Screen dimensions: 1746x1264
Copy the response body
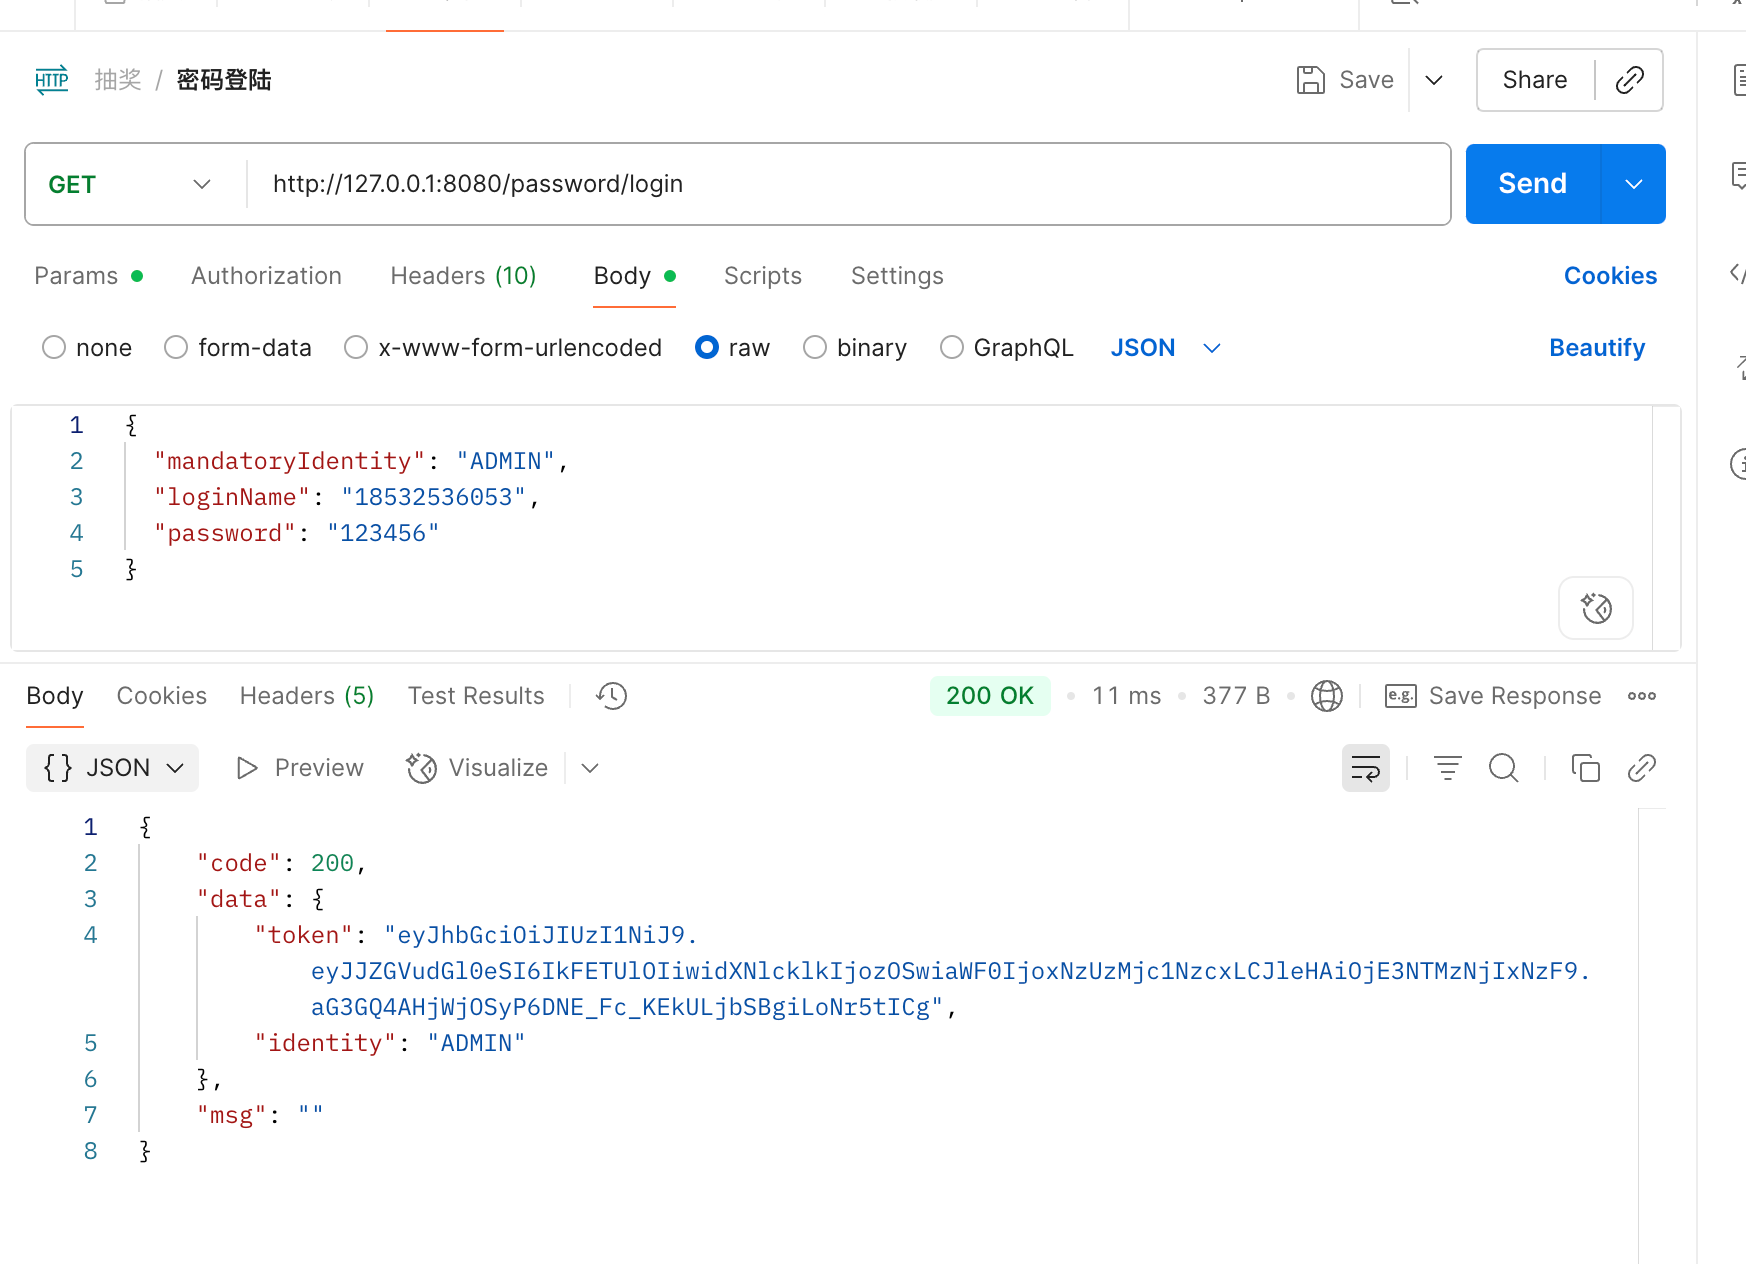(x=1586, y=768)
